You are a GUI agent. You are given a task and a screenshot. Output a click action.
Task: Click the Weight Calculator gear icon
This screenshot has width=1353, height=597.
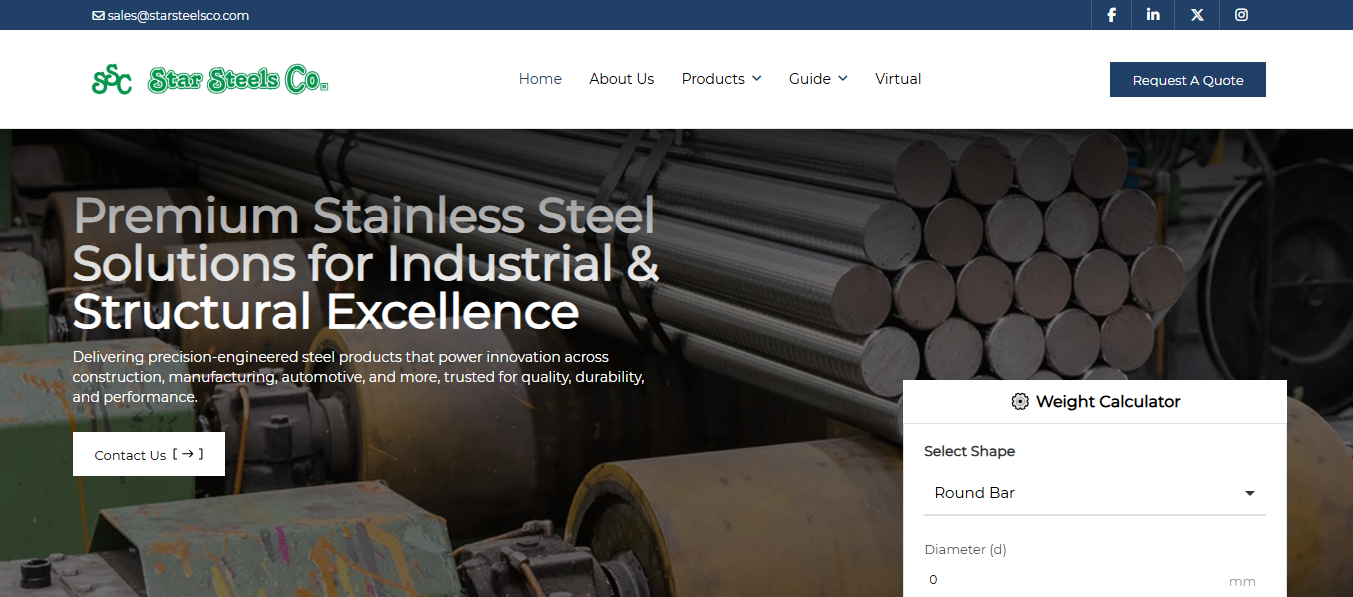point(1020,402)
